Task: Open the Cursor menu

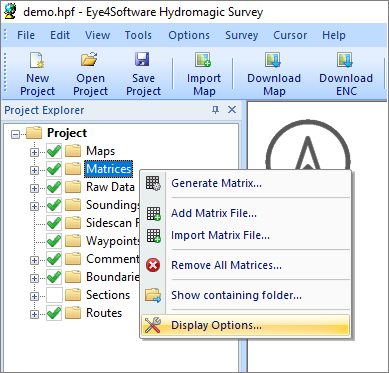Action: click(290, 35)
